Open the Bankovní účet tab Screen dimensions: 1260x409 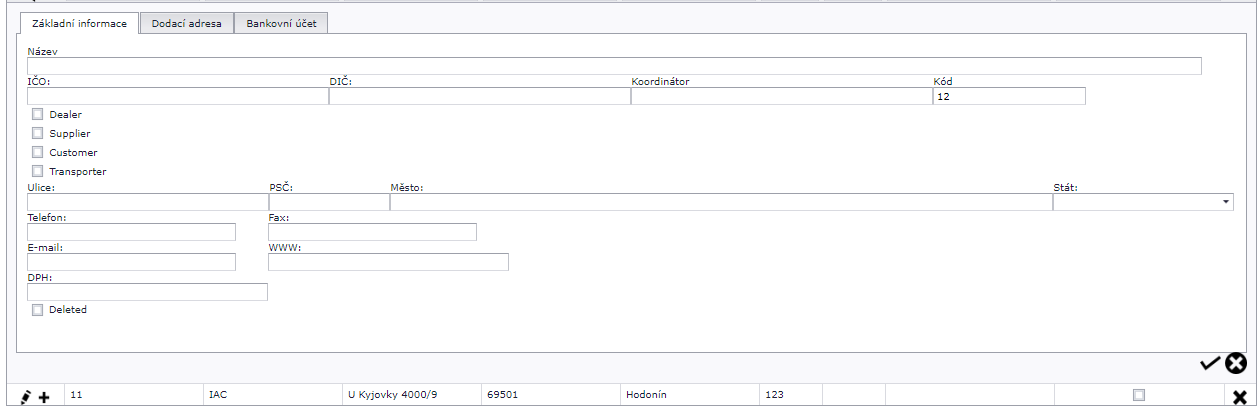click(x=281, y=23)
